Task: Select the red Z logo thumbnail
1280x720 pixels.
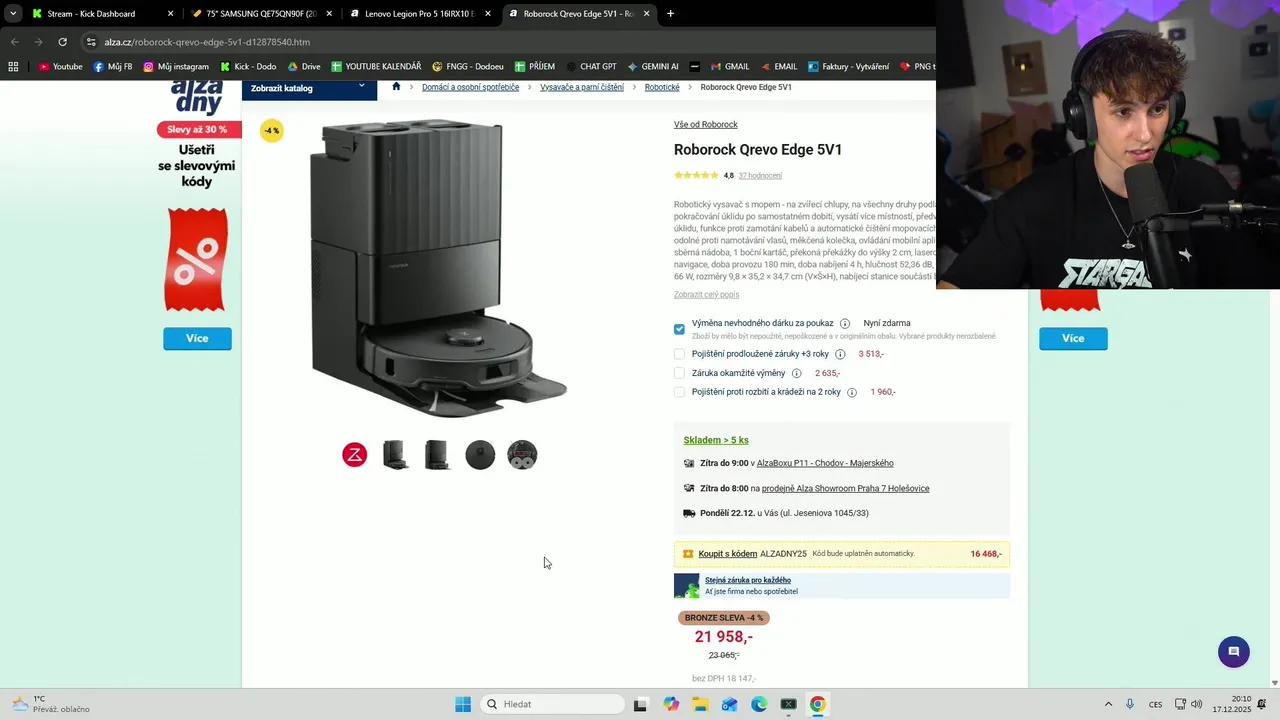Action: pyautogui.click(x=355, y=455)
